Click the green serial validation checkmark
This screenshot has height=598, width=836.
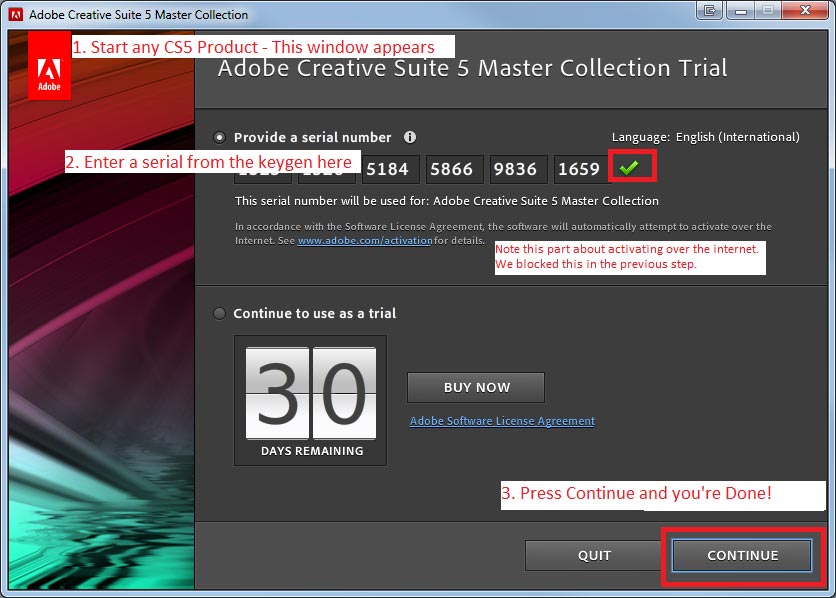point(629,167)
